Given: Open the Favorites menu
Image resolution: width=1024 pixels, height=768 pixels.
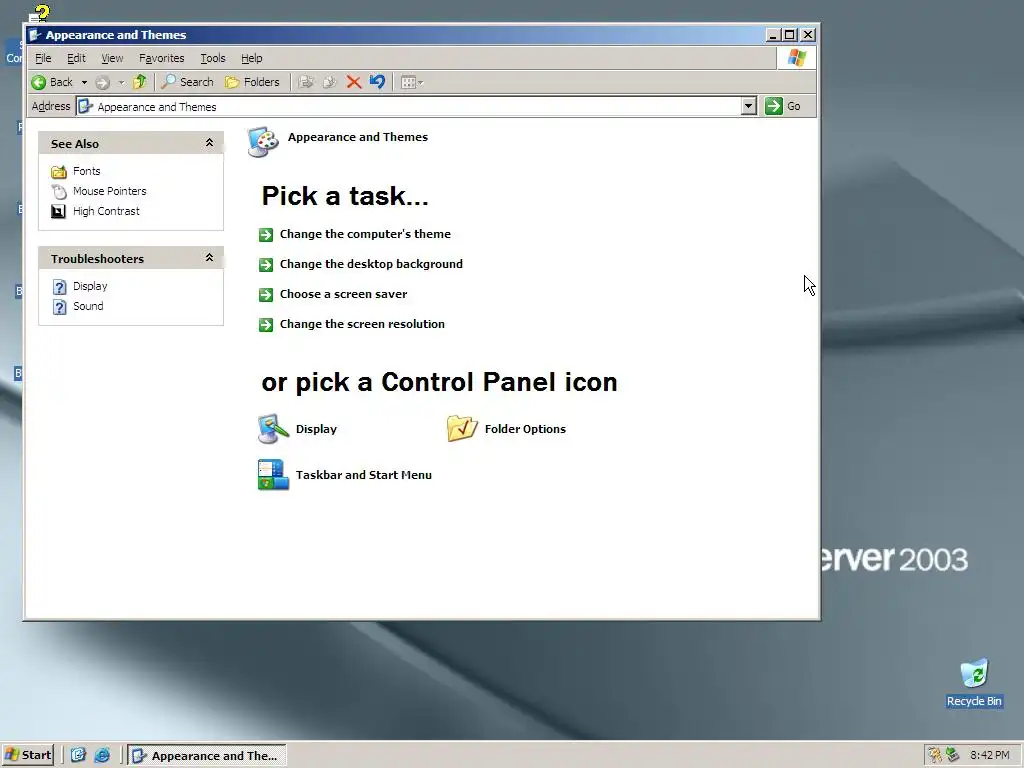Looking at the screenshot, I should coord(161,58).
